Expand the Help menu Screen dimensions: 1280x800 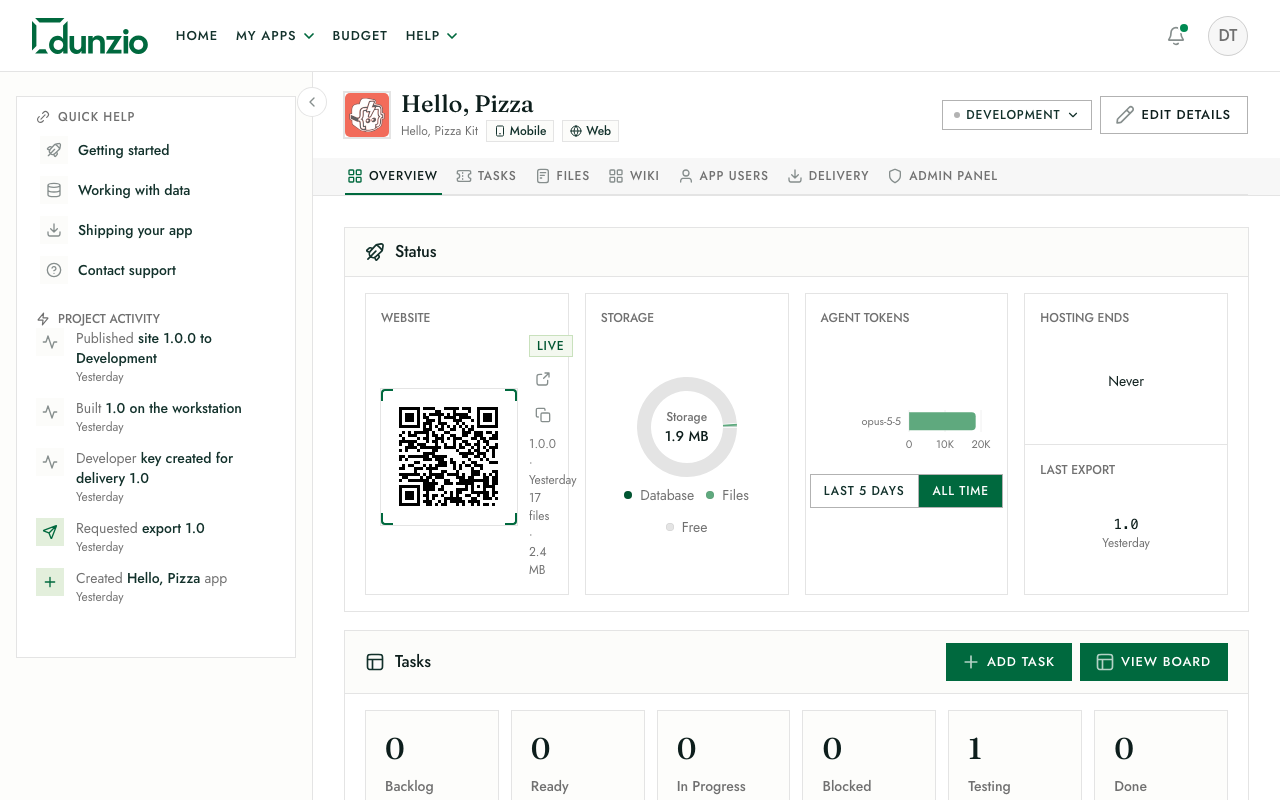coord(431,36)
